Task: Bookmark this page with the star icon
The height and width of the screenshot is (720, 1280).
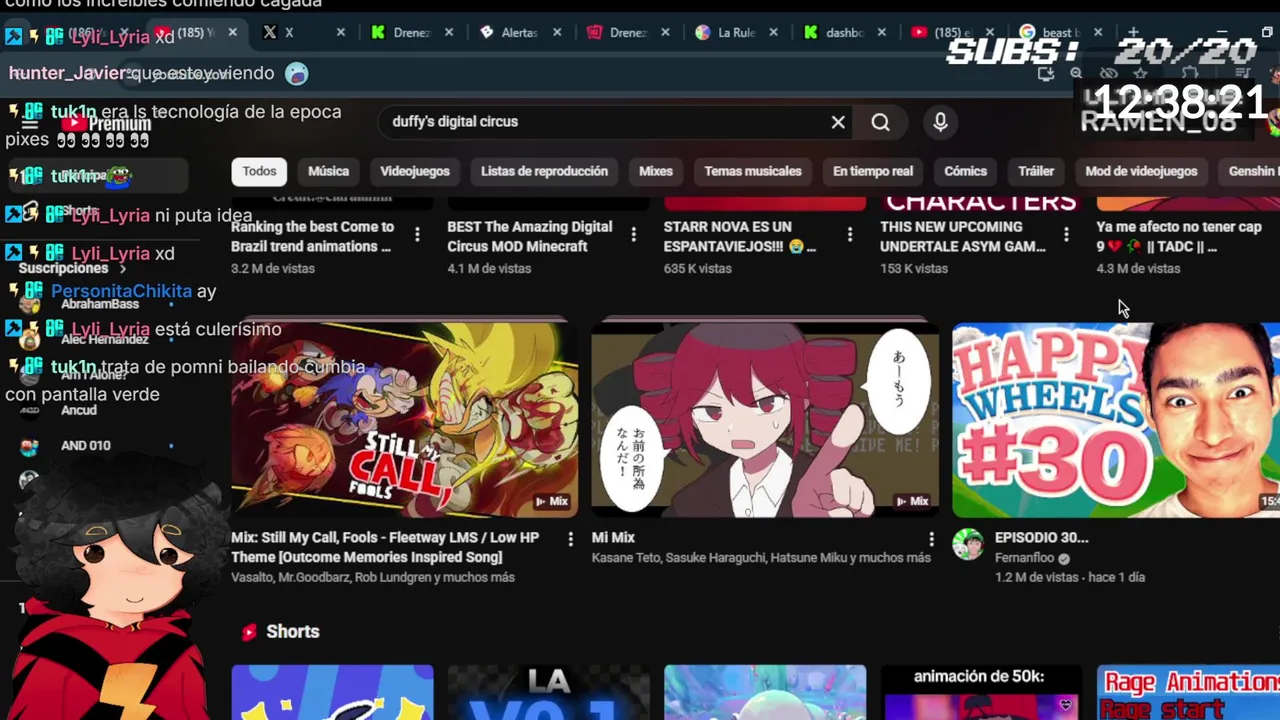Action: click(x=1140, y=73)
